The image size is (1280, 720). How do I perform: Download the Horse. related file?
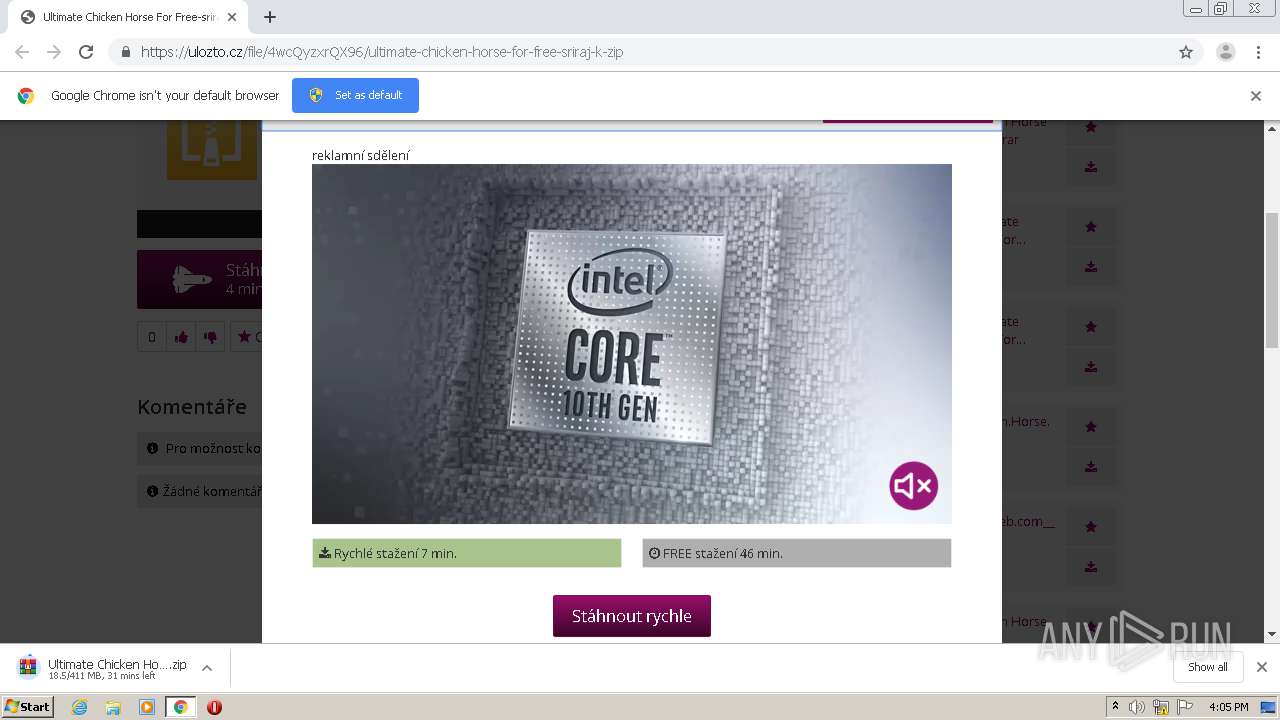point(1091,467)
